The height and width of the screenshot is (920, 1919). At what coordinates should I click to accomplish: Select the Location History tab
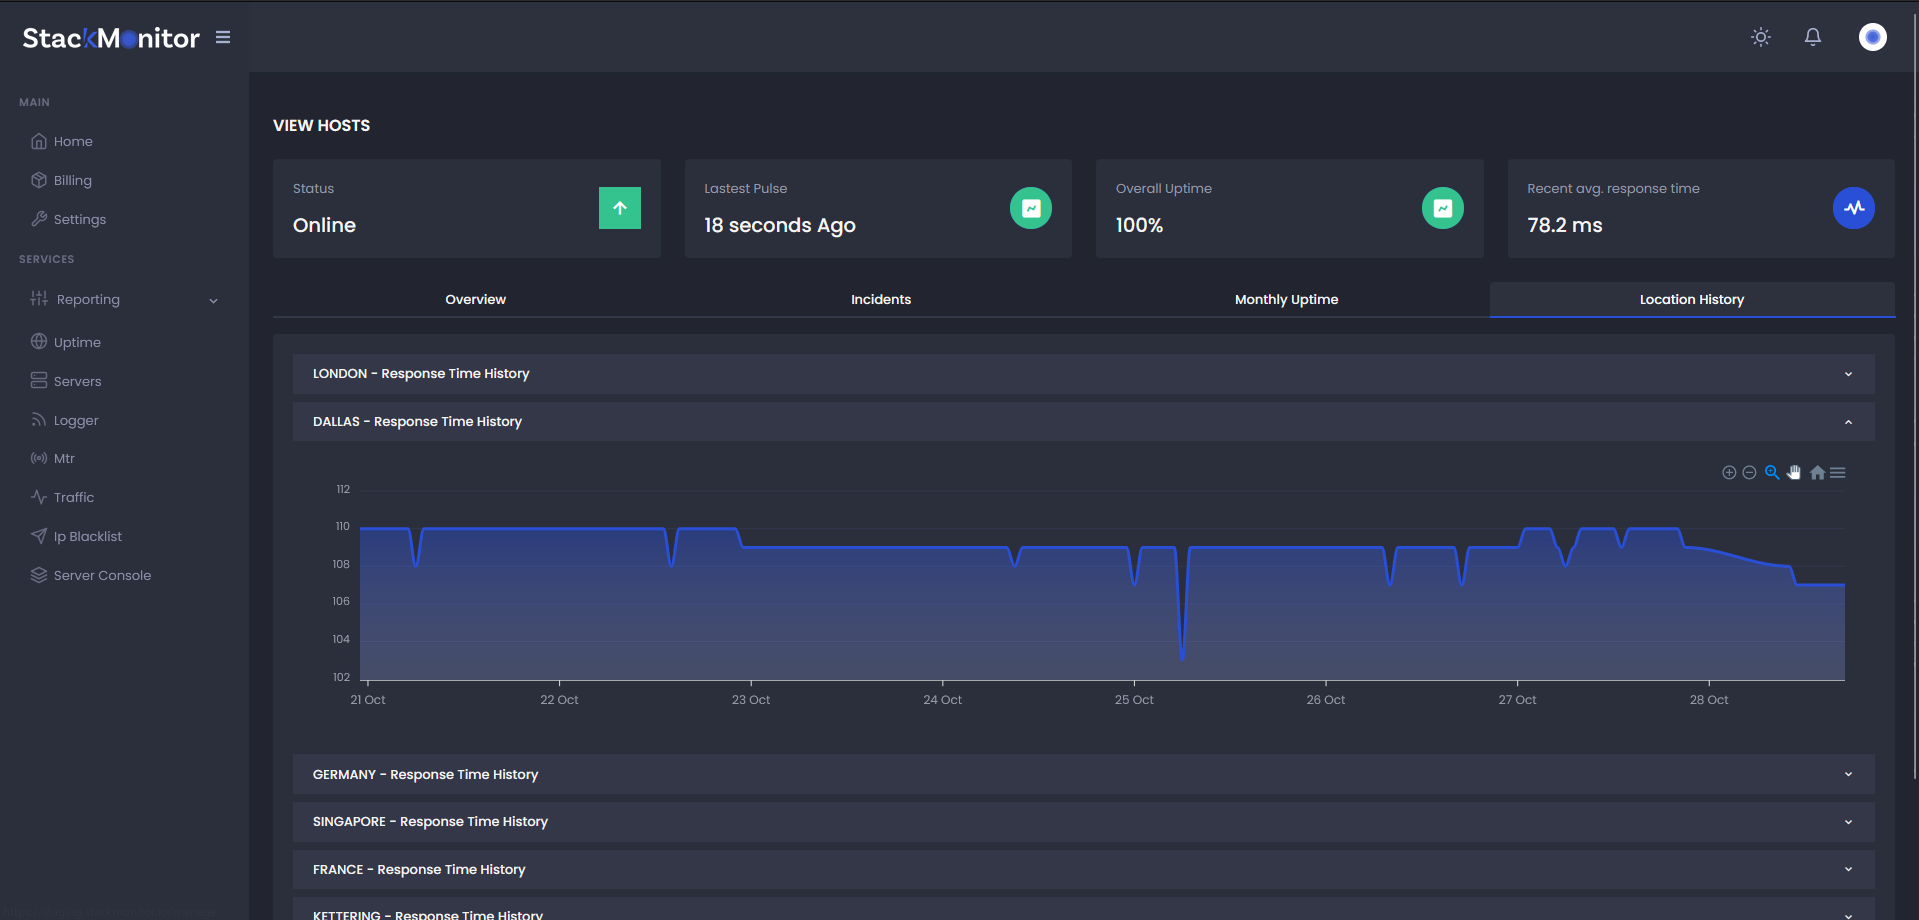click(x=1692, y=299)
